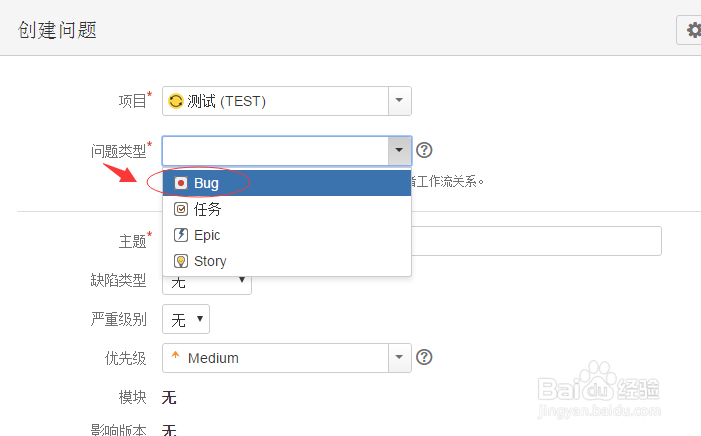The height and width of the screenshot is (436, 701).
Task: Click into the 主题 text field
Action: click(536, 241)
